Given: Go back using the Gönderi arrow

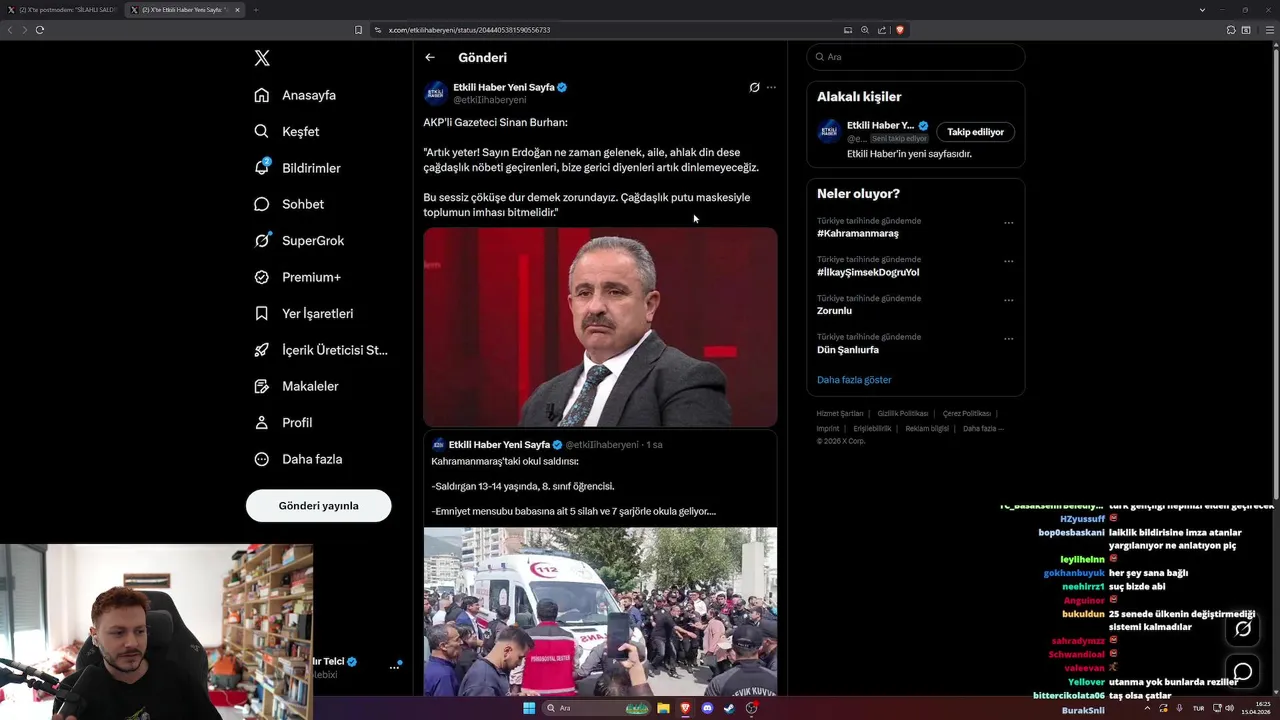Looking at the screenshot, I should point(430,57).
